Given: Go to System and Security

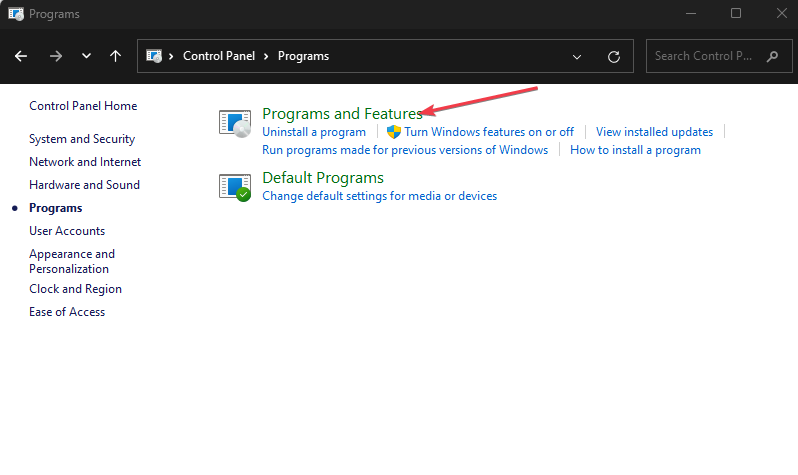Looking at the screenshot, I should [x=82, y=139].
